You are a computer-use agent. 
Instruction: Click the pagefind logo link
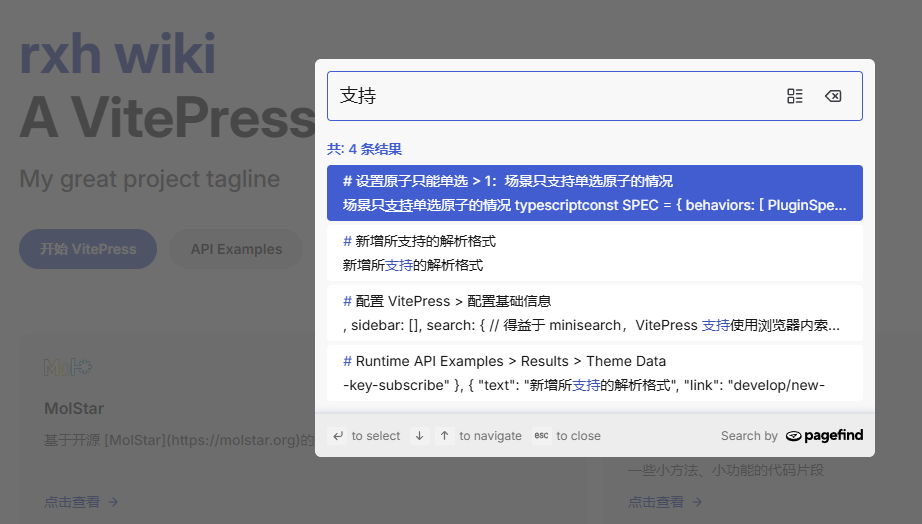pos(824,436)
